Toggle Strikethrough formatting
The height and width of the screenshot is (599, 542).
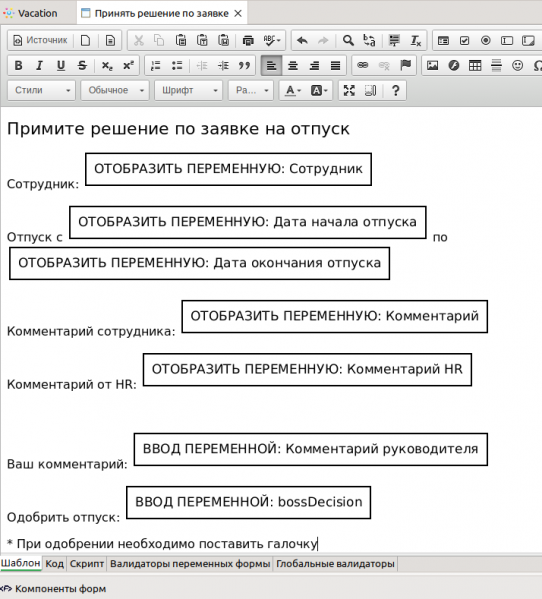coord(82,65)
